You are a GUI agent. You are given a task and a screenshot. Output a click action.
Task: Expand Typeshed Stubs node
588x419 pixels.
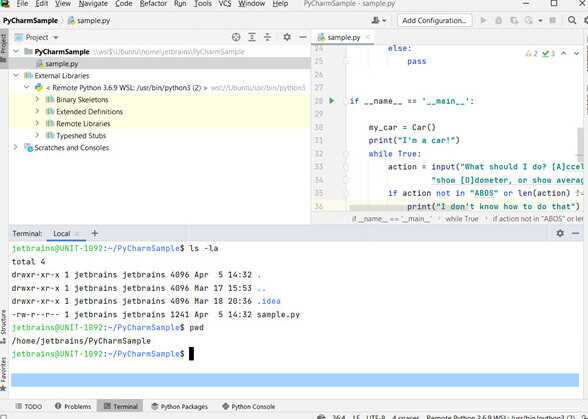click(x=37, y=135)
